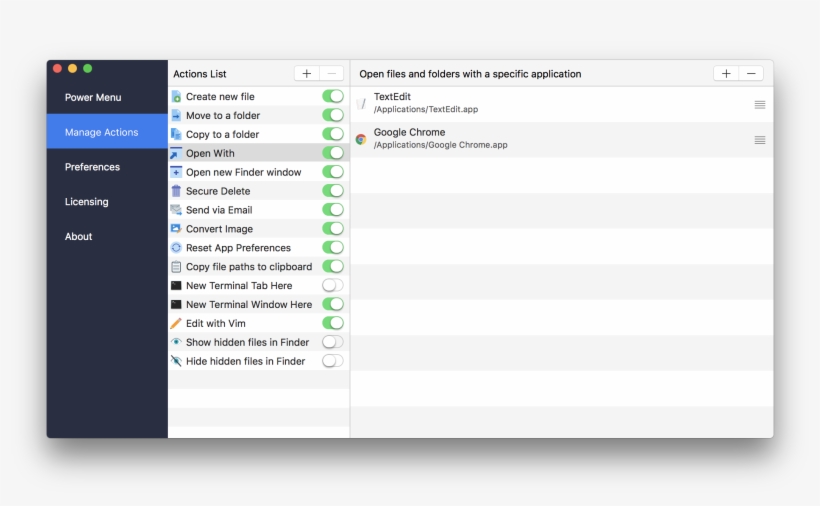Turn off Copy to a folder switch
Viewport: 820px width, 506px height.
click(x=333, y=134)
